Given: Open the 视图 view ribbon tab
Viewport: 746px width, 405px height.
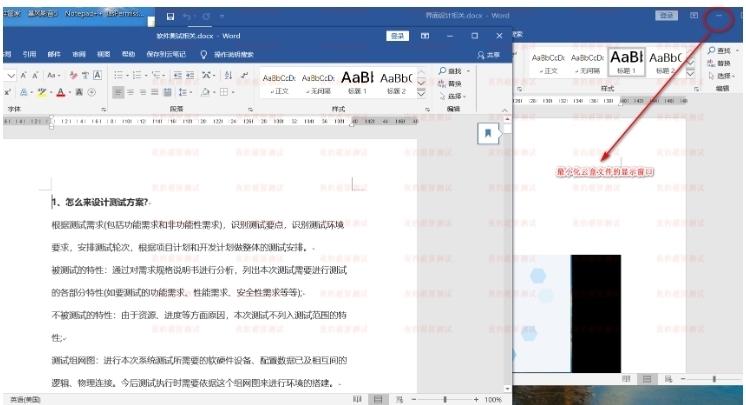Looking at the screenshot, I should pyautogui.click(x=103, y=54).
